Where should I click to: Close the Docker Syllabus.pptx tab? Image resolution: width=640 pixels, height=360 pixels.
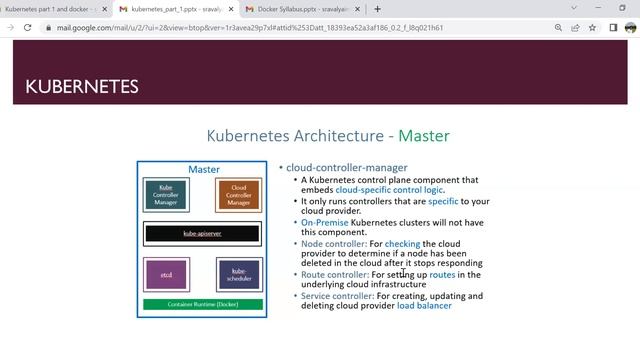click(358, 9)
